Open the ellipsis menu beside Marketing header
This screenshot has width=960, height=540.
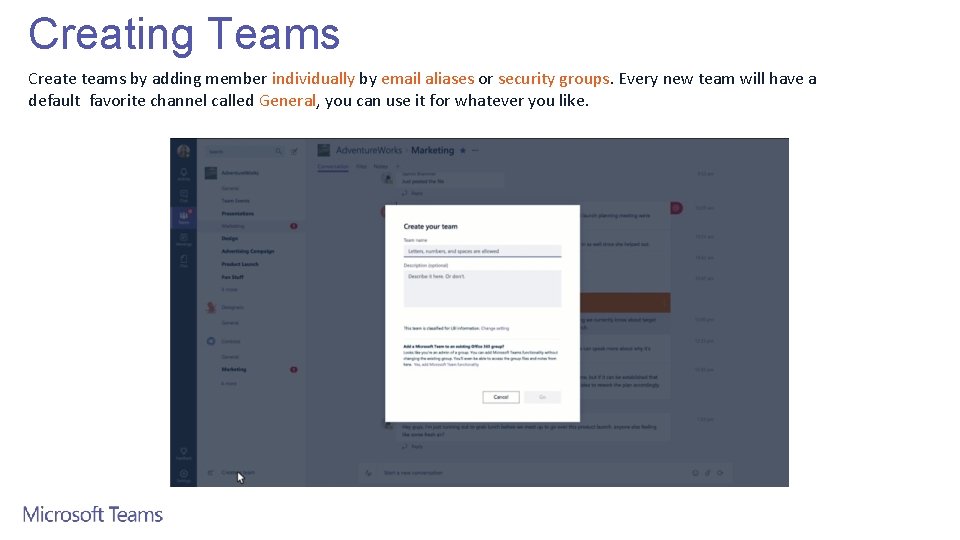point(475,151)
